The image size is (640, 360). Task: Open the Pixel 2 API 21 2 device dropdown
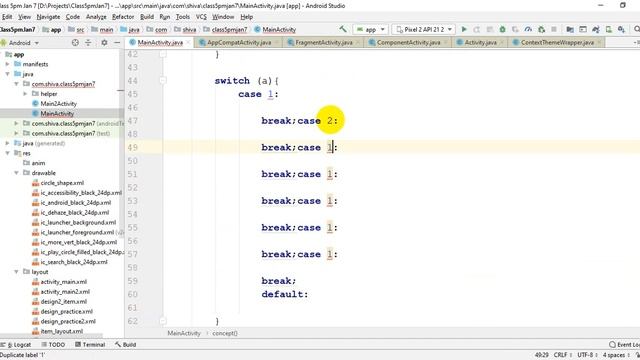coord(424,29)
